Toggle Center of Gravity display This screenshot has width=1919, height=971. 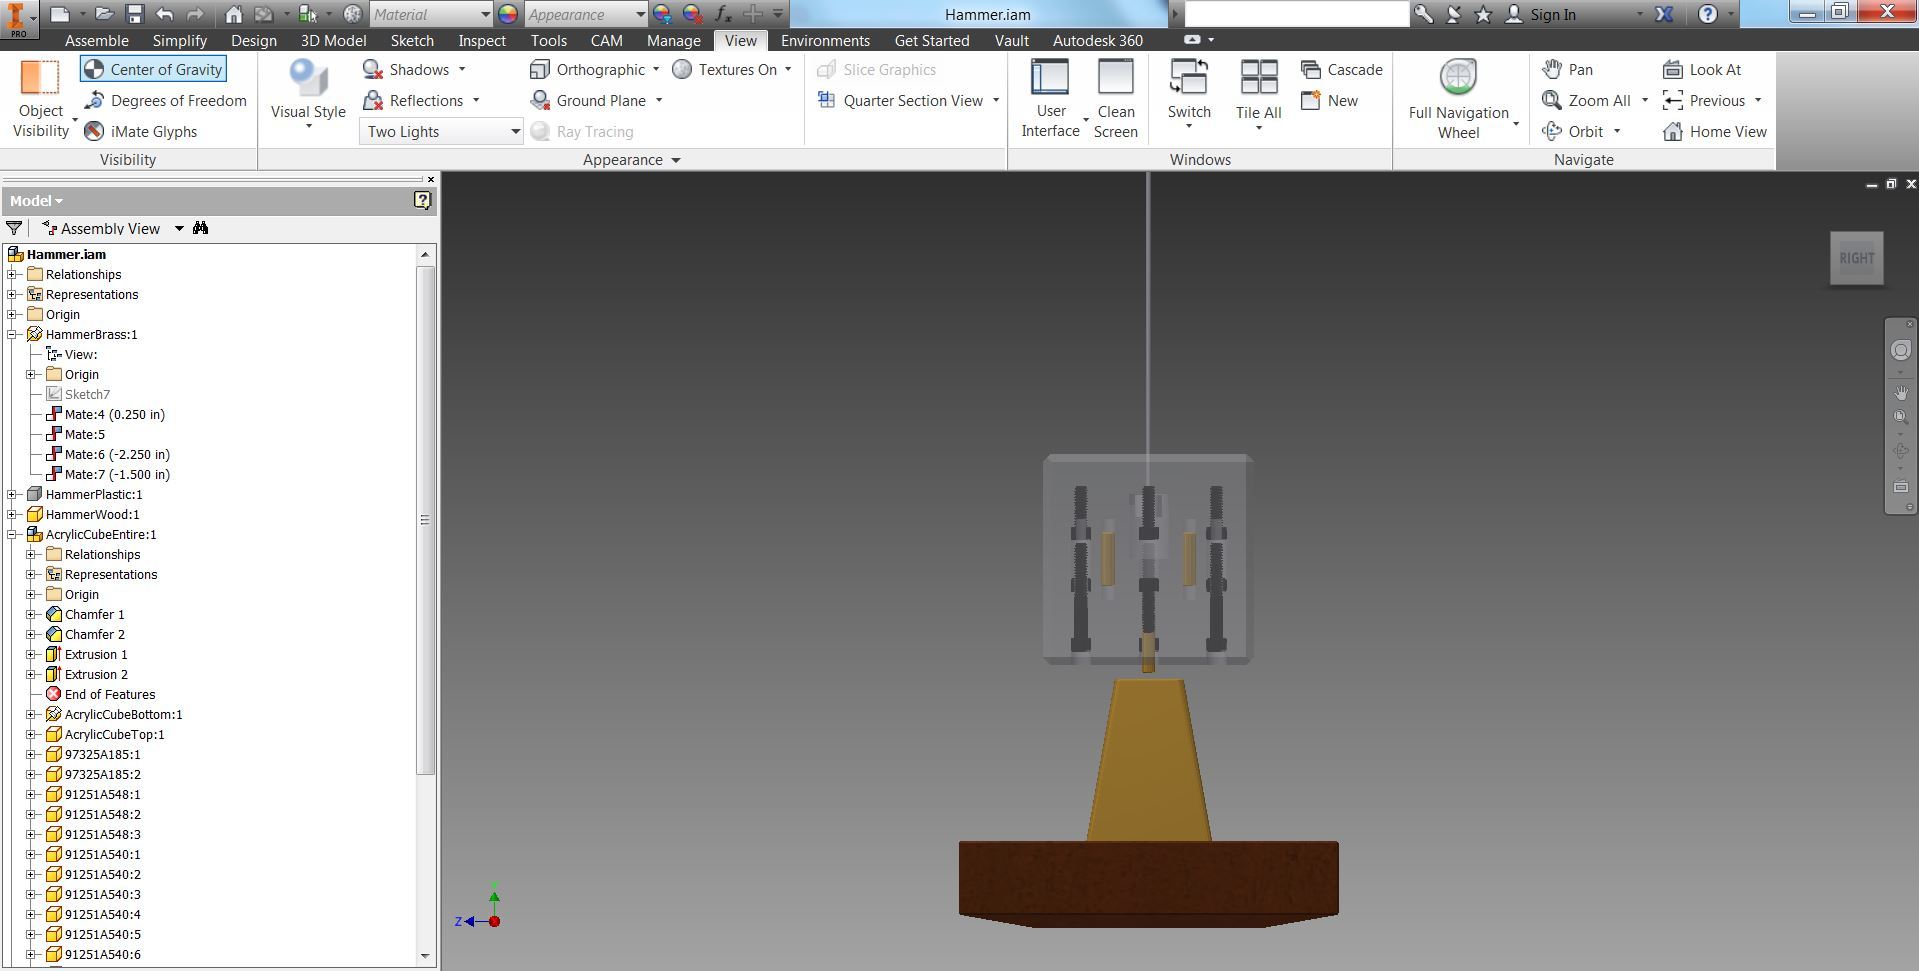click(153, 69)
